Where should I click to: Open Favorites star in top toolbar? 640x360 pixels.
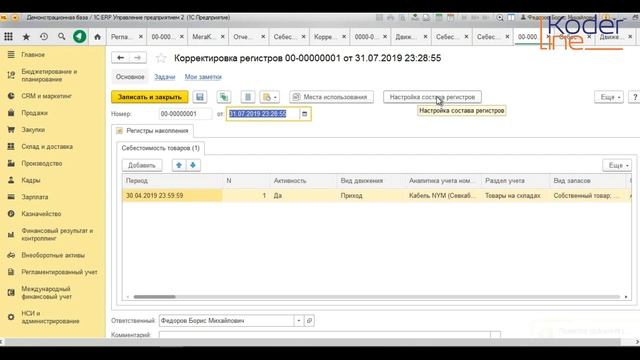26,37
